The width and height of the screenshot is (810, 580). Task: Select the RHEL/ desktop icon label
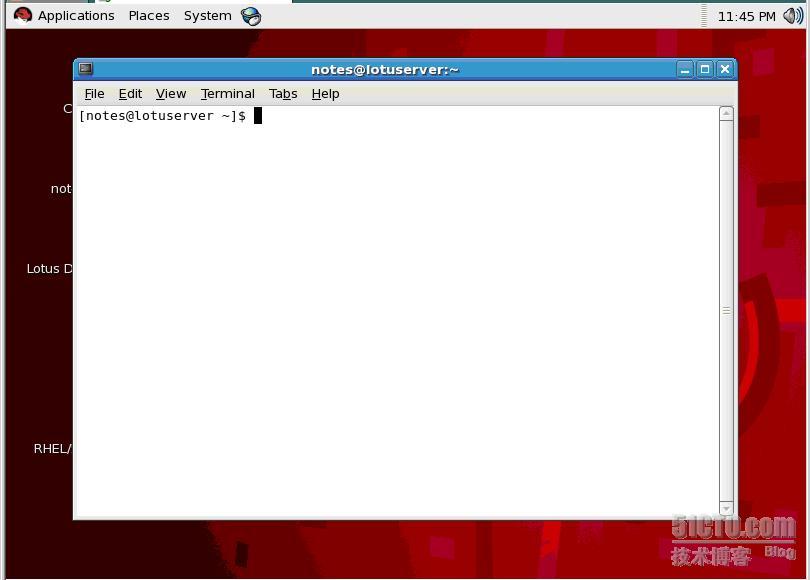pos(52,449)
